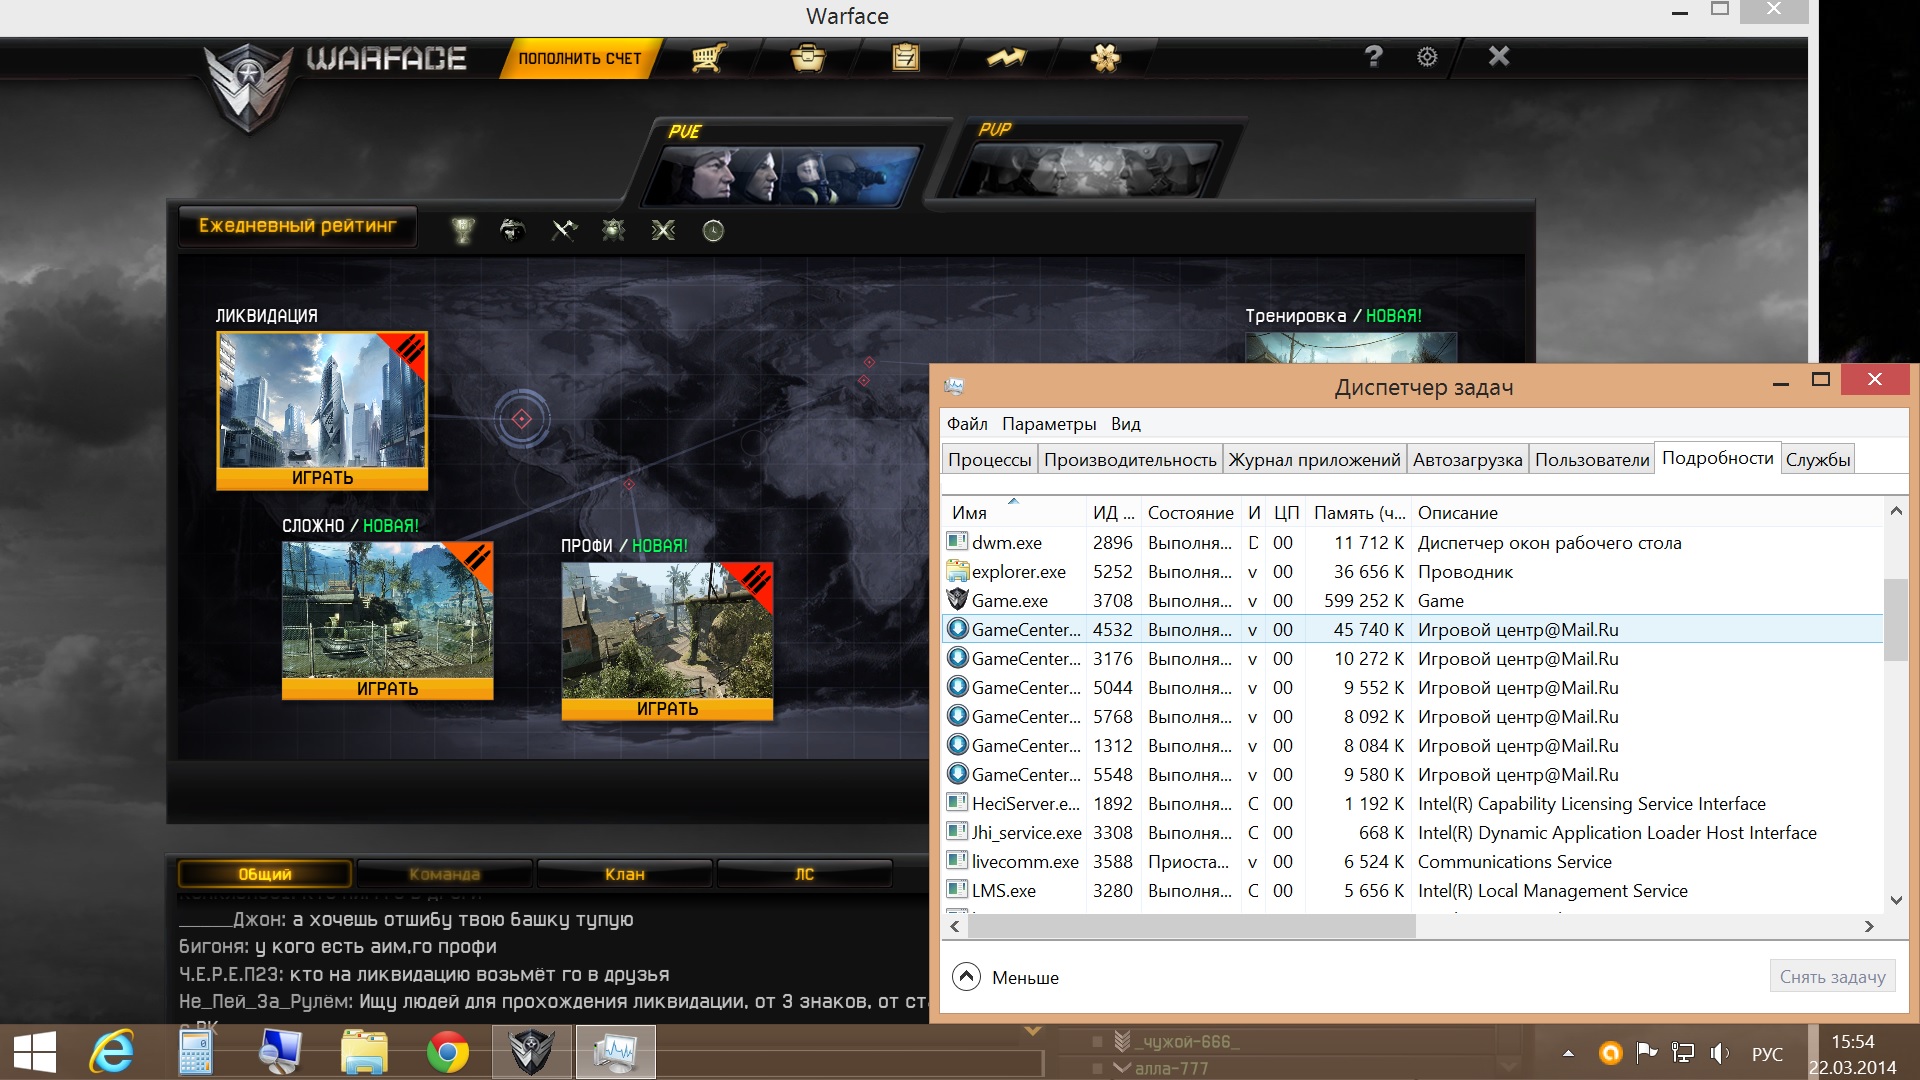Click Играть under Ликвидация mission
This screenshot has width=1920, height=1080.
click(322, 478)
